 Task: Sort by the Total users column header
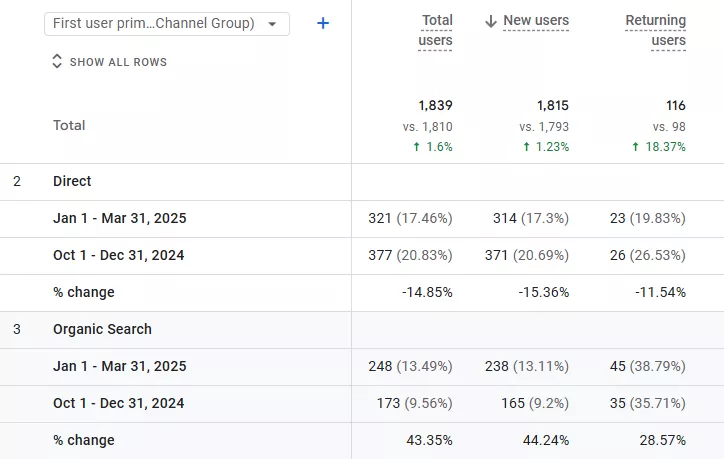pos(435,30)
